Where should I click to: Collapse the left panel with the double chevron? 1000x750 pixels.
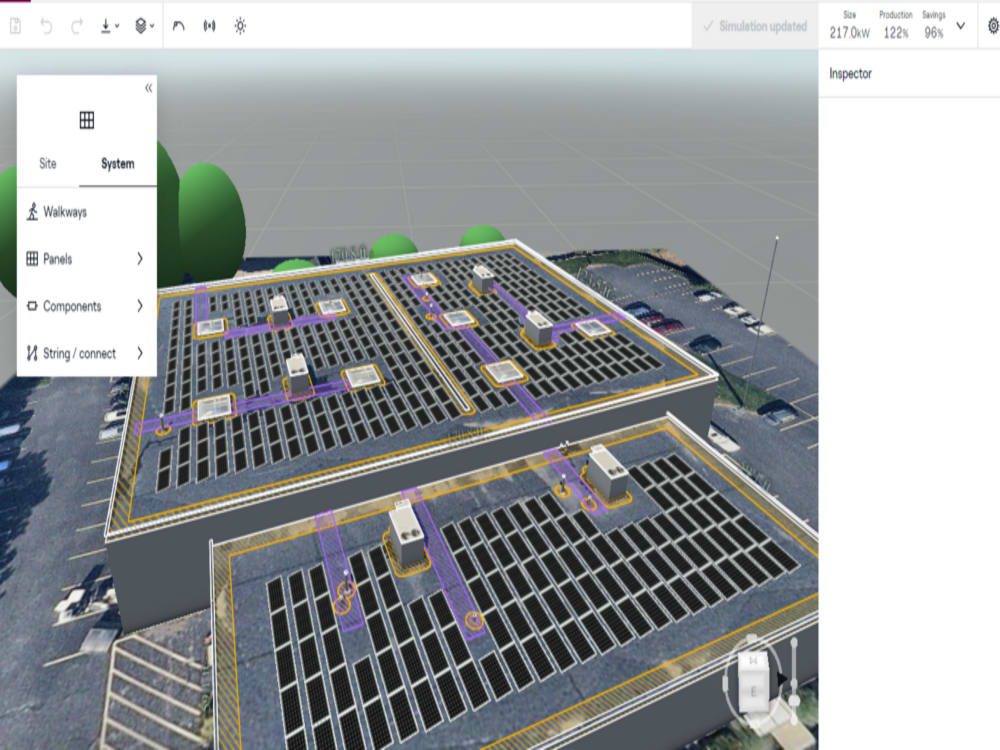[148, 88]
